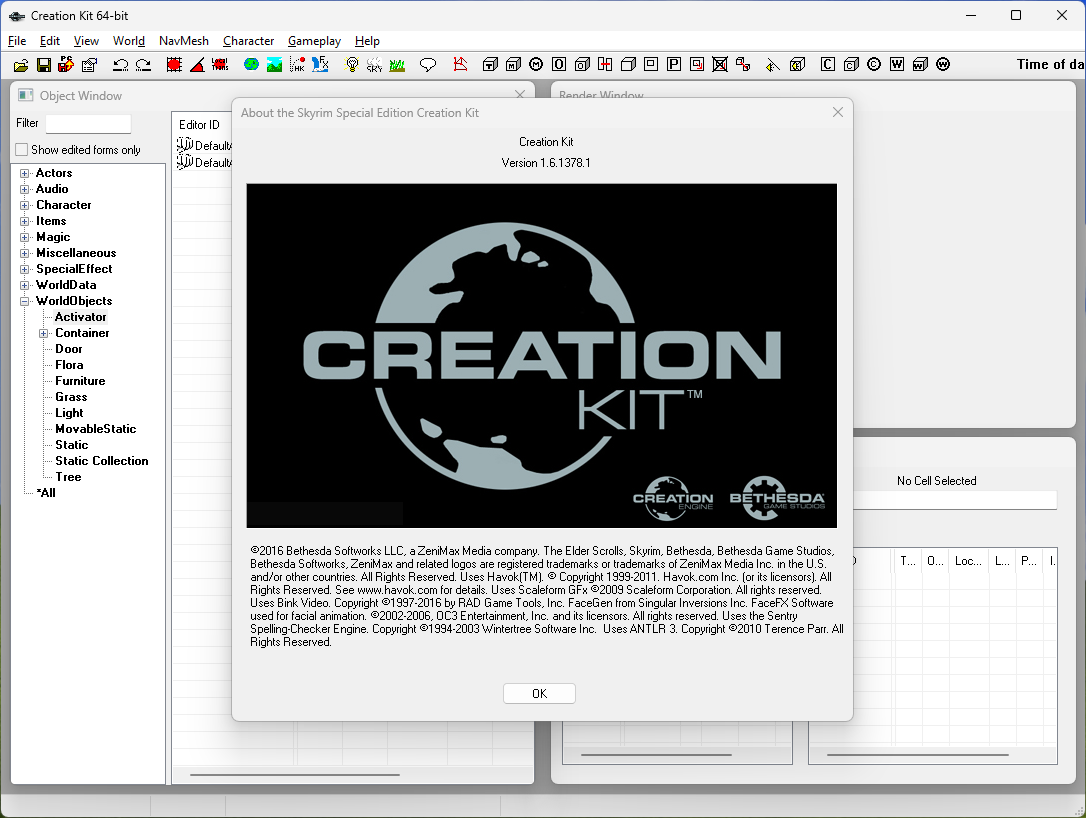1086x818 pixels.
Task: Click the HK Havok toolbar icon
Action: [297, 65]
